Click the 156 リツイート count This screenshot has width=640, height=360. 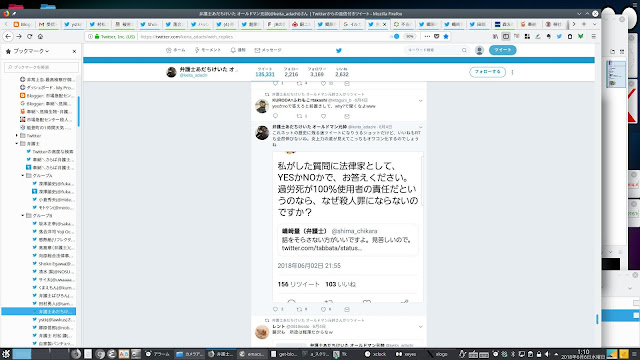[x=299, y=284]
